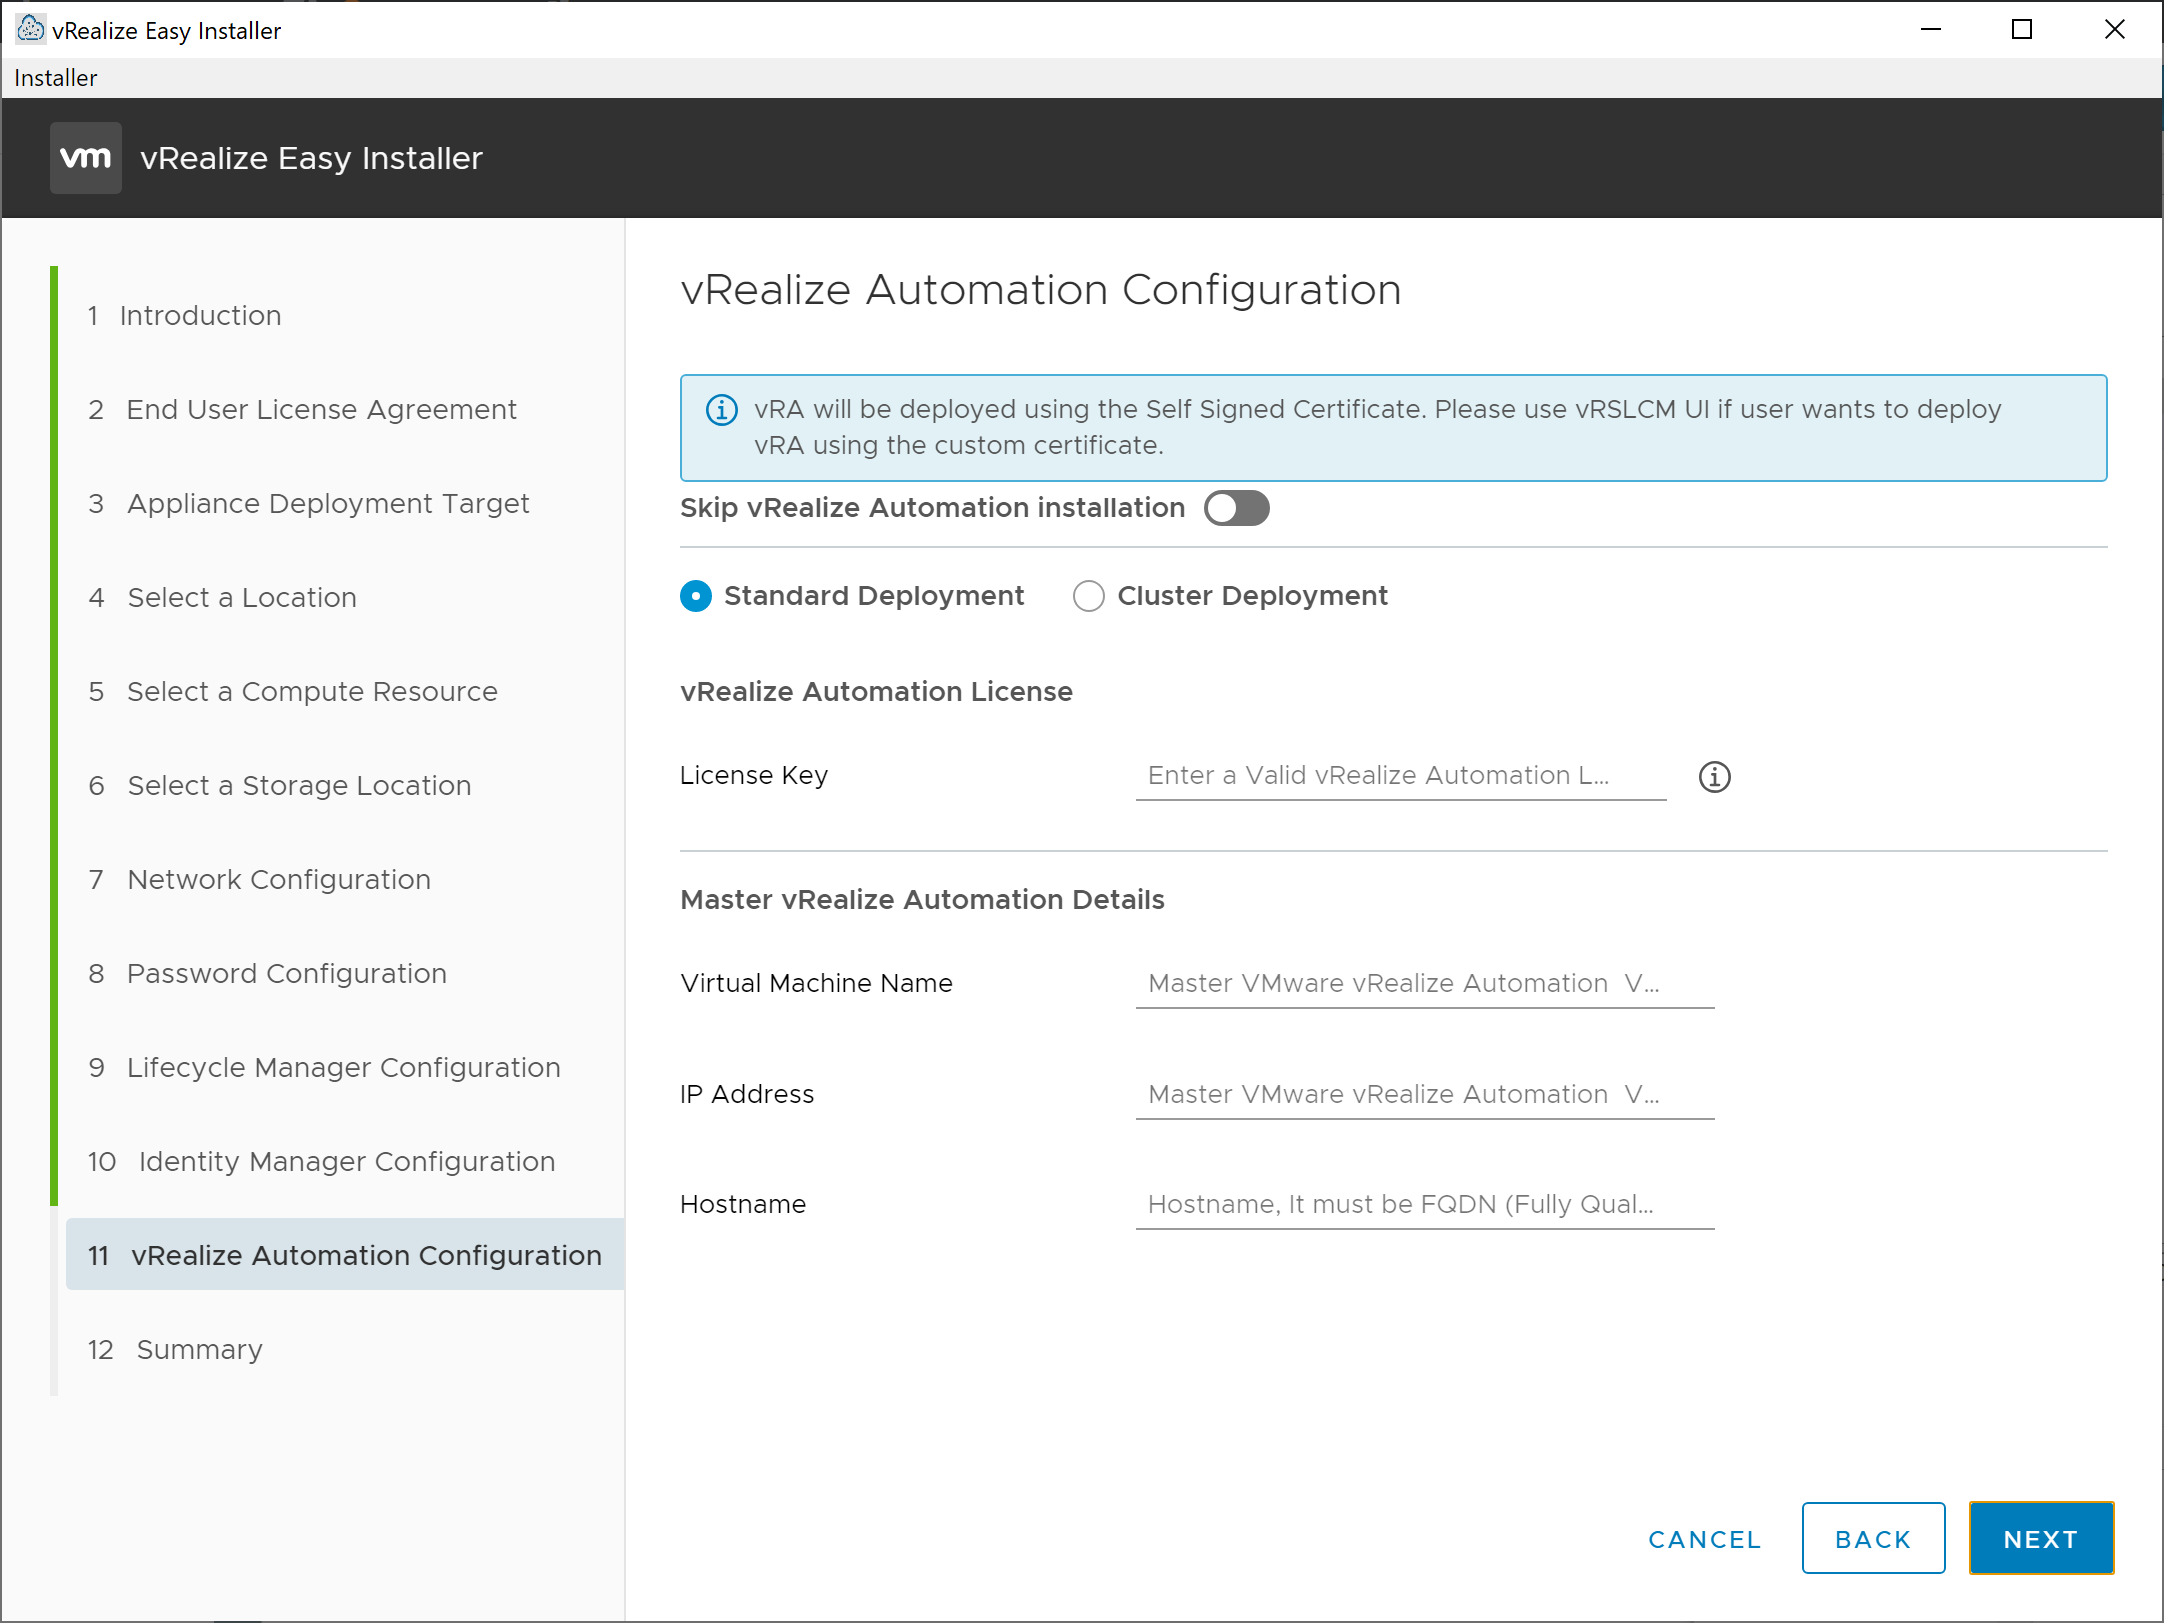Screen dimensions: 2164x1623
Task: Jump to Identity Manager Configuration step
Action: [x=346, y=1162]
